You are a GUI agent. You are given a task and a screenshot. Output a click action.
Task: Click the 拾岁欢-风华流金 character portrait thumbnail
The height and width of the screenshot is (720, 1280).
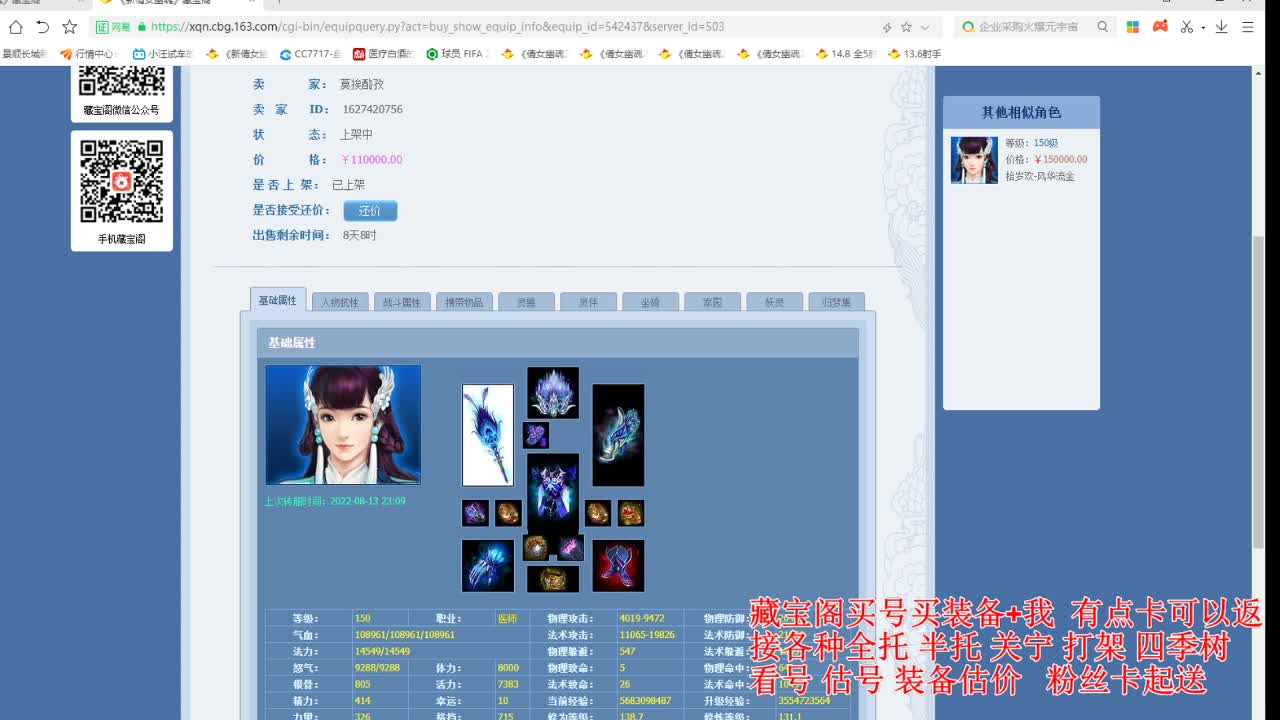pos(974,161)
